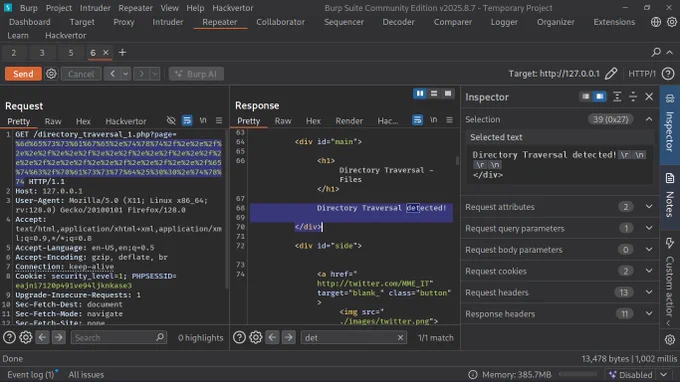Collapse the Selection section chevron

point(649,119)
